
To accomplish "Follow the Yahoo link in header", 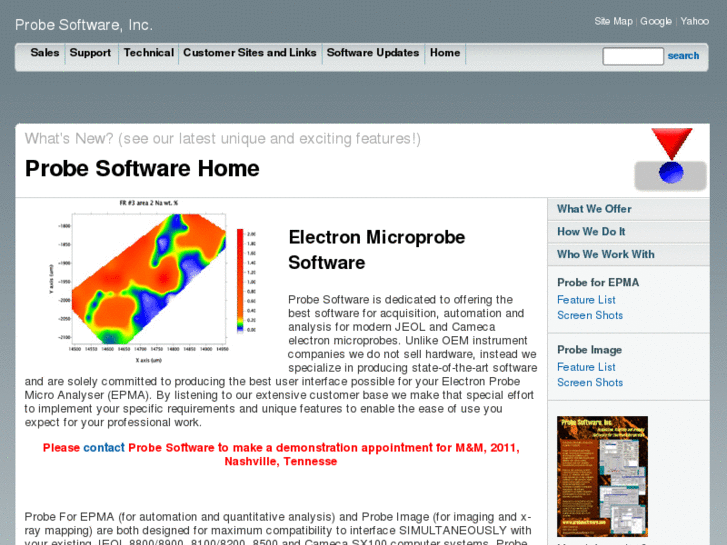I will [694, 21].
